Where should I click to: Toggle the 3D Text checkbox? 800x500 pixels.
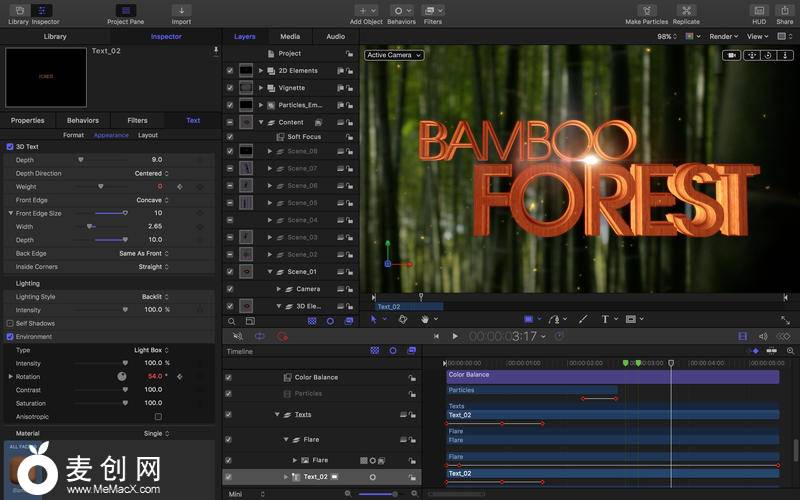click(10, 147)
